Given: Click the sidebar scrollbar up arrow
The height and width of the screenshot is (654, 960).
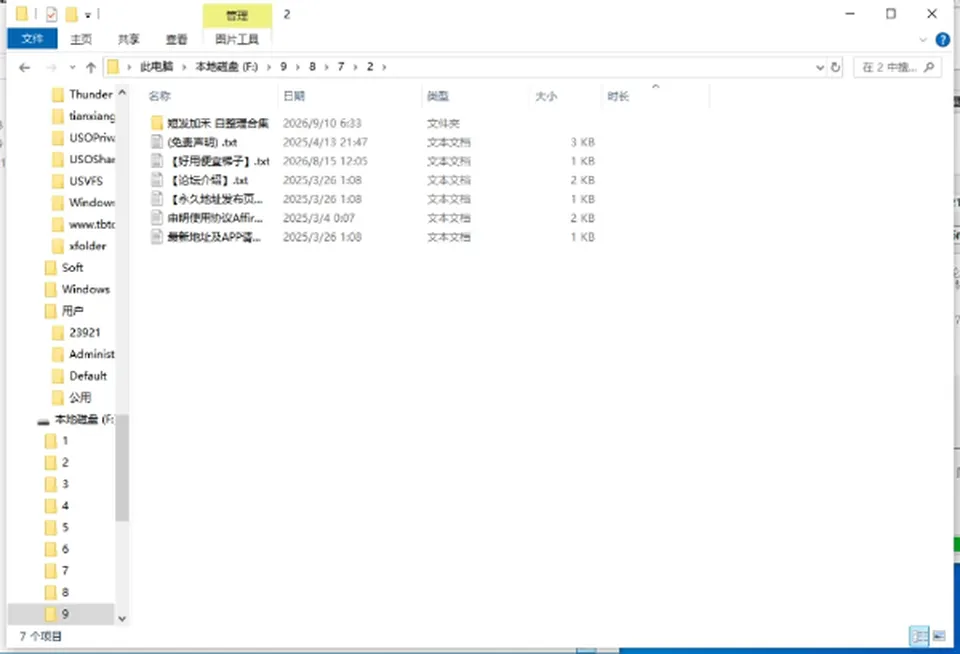Looking at the screenshot, I should tap(122, 93).
